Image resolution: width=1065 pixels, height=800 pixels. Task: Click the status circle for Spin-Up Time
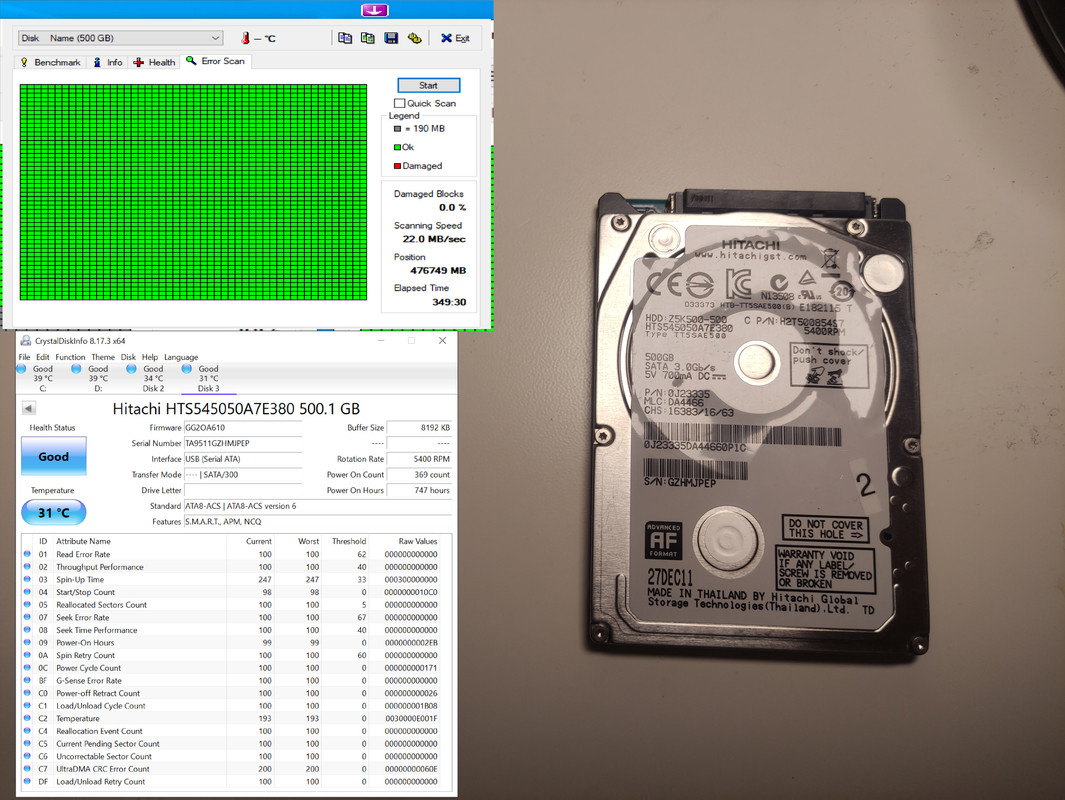(x=27, y=579)
